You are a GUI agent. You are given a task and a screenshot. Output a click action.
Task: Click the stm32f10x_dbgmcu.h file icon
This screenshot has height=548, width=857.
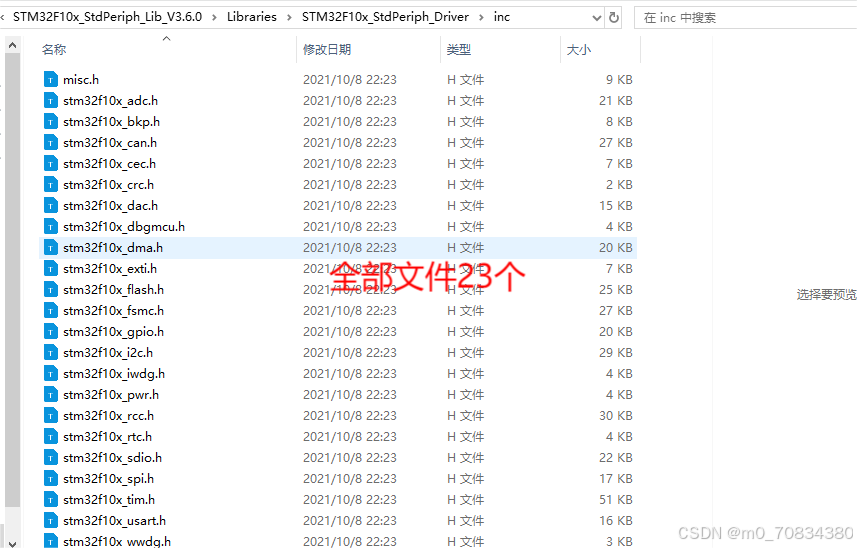click(x=50, y=227)
